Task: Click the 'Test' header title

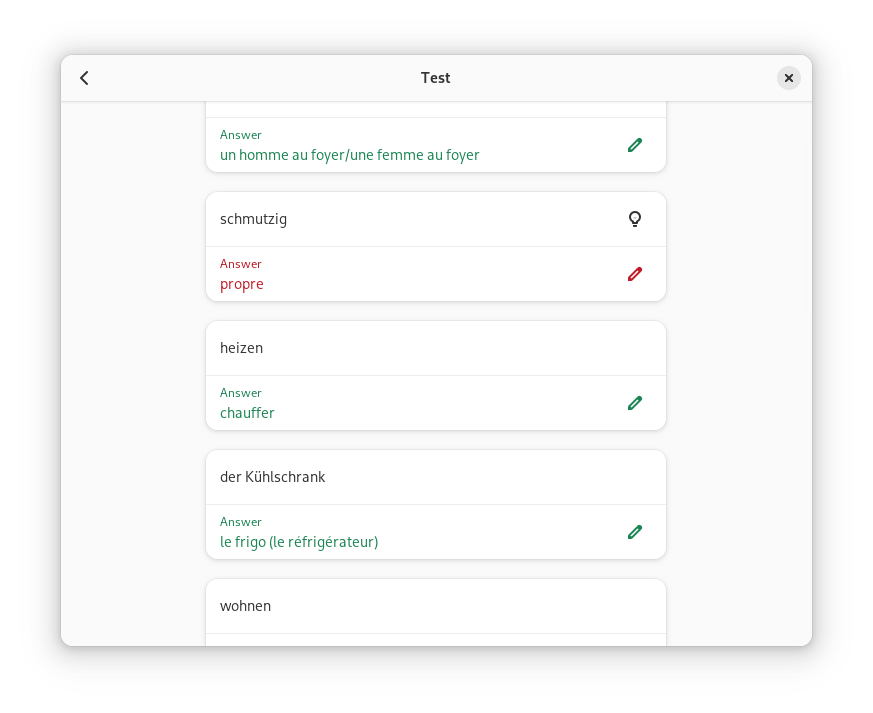Action: 435,78
